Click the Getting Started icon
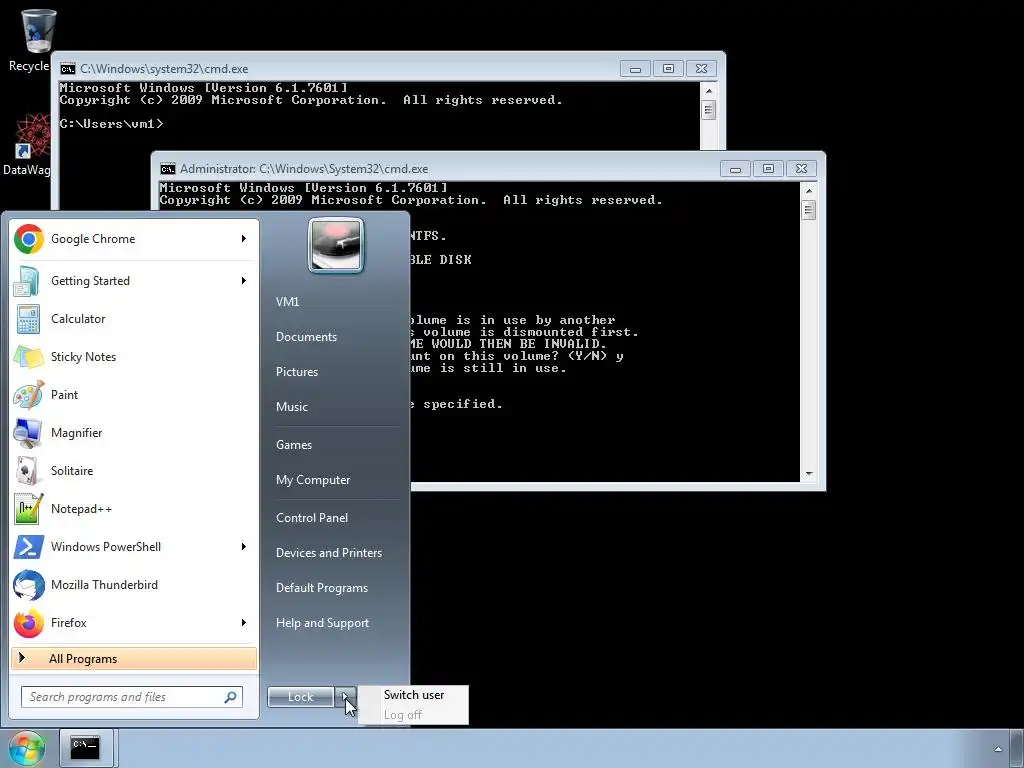The width and height of the screenshot is (1024, 768). [27, 281]
